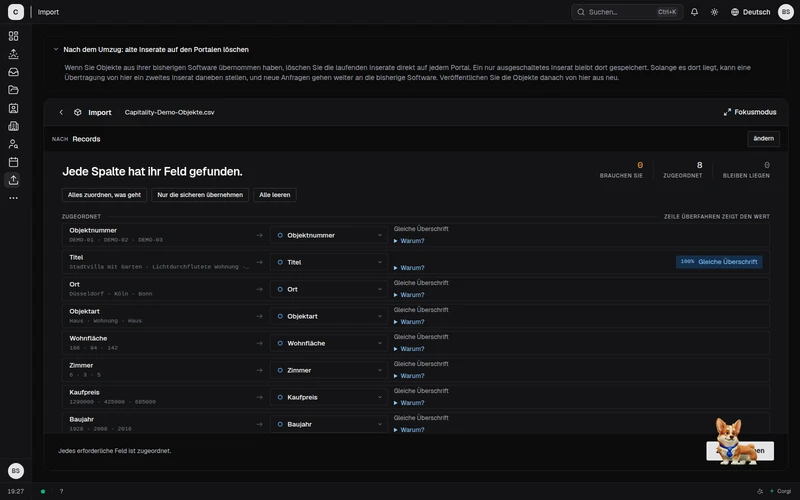Open the Wohnfläche field dropdown

[x=329, y=343]
